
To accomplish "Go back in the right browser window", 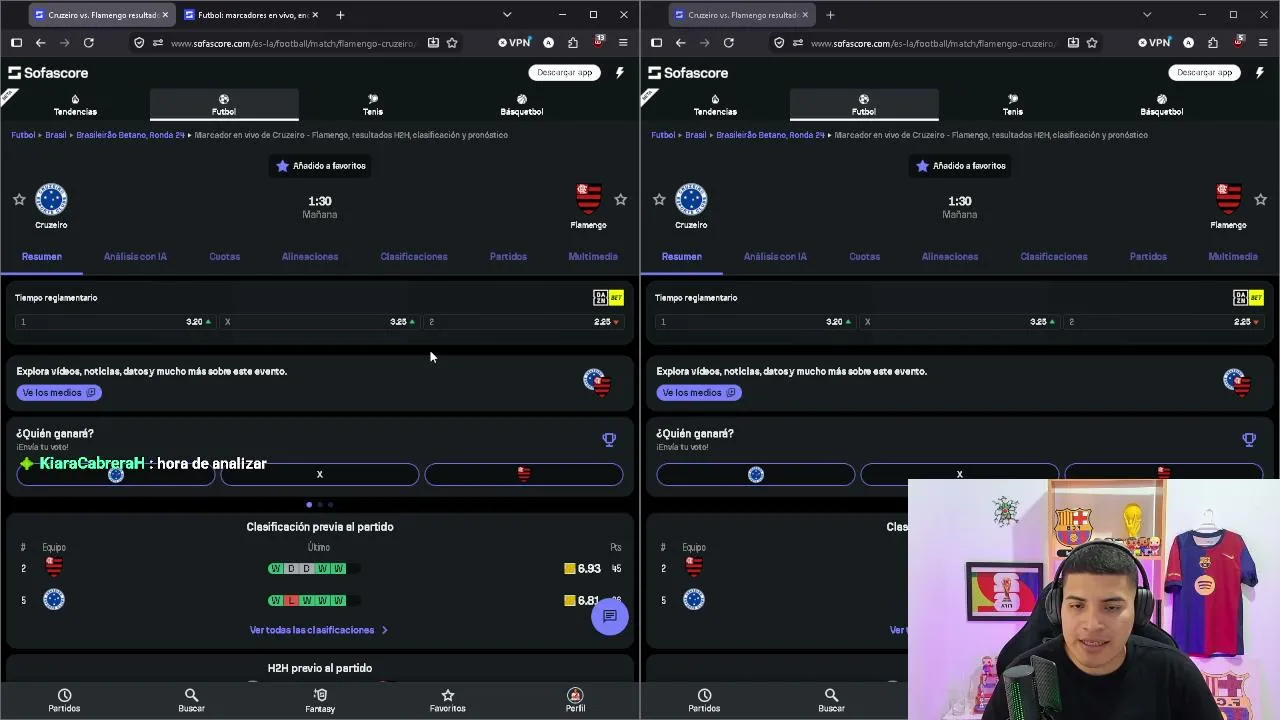I will pos(680,43).
